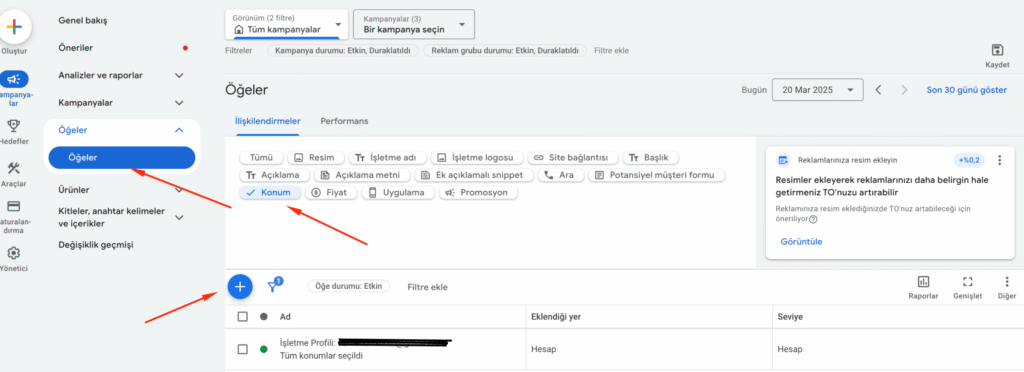This screenshot has width=1024, height=372.
Task: Open the Kampanyalar megaphone icon in sidebar
Action: click(x=14, y=80)
